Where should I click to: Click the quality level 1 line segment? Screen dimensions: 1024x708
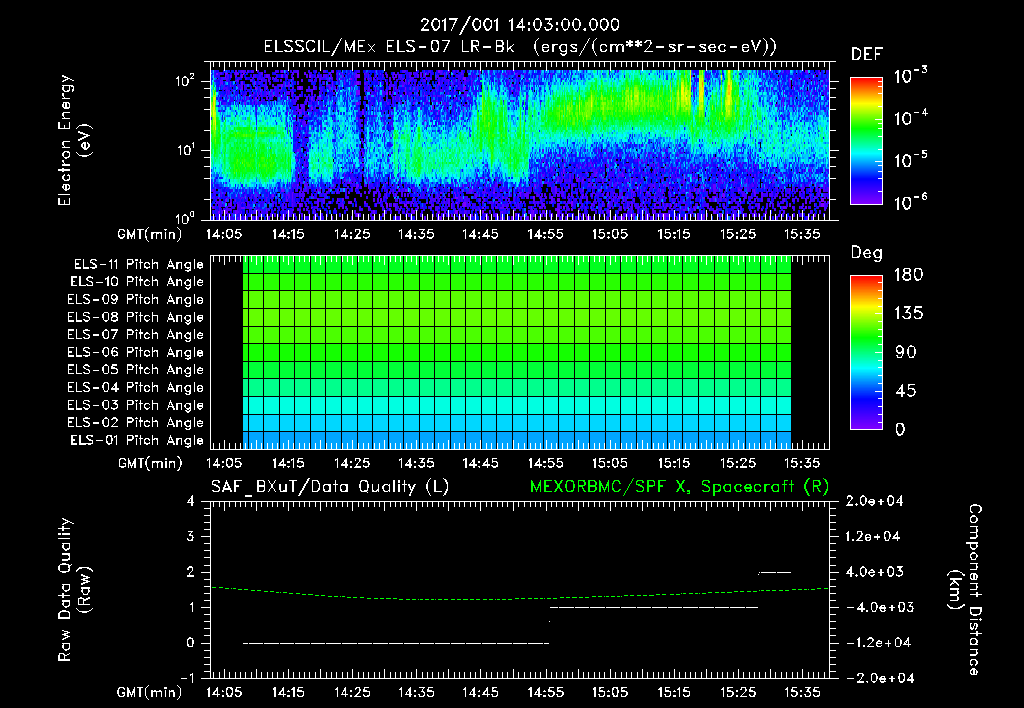[654, 607]
